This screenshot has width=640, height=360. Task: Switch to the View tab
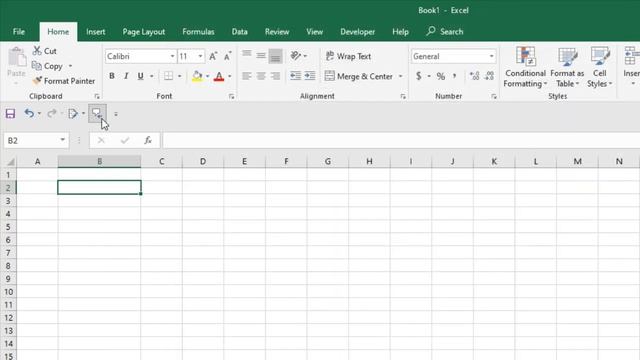[315, 31]
